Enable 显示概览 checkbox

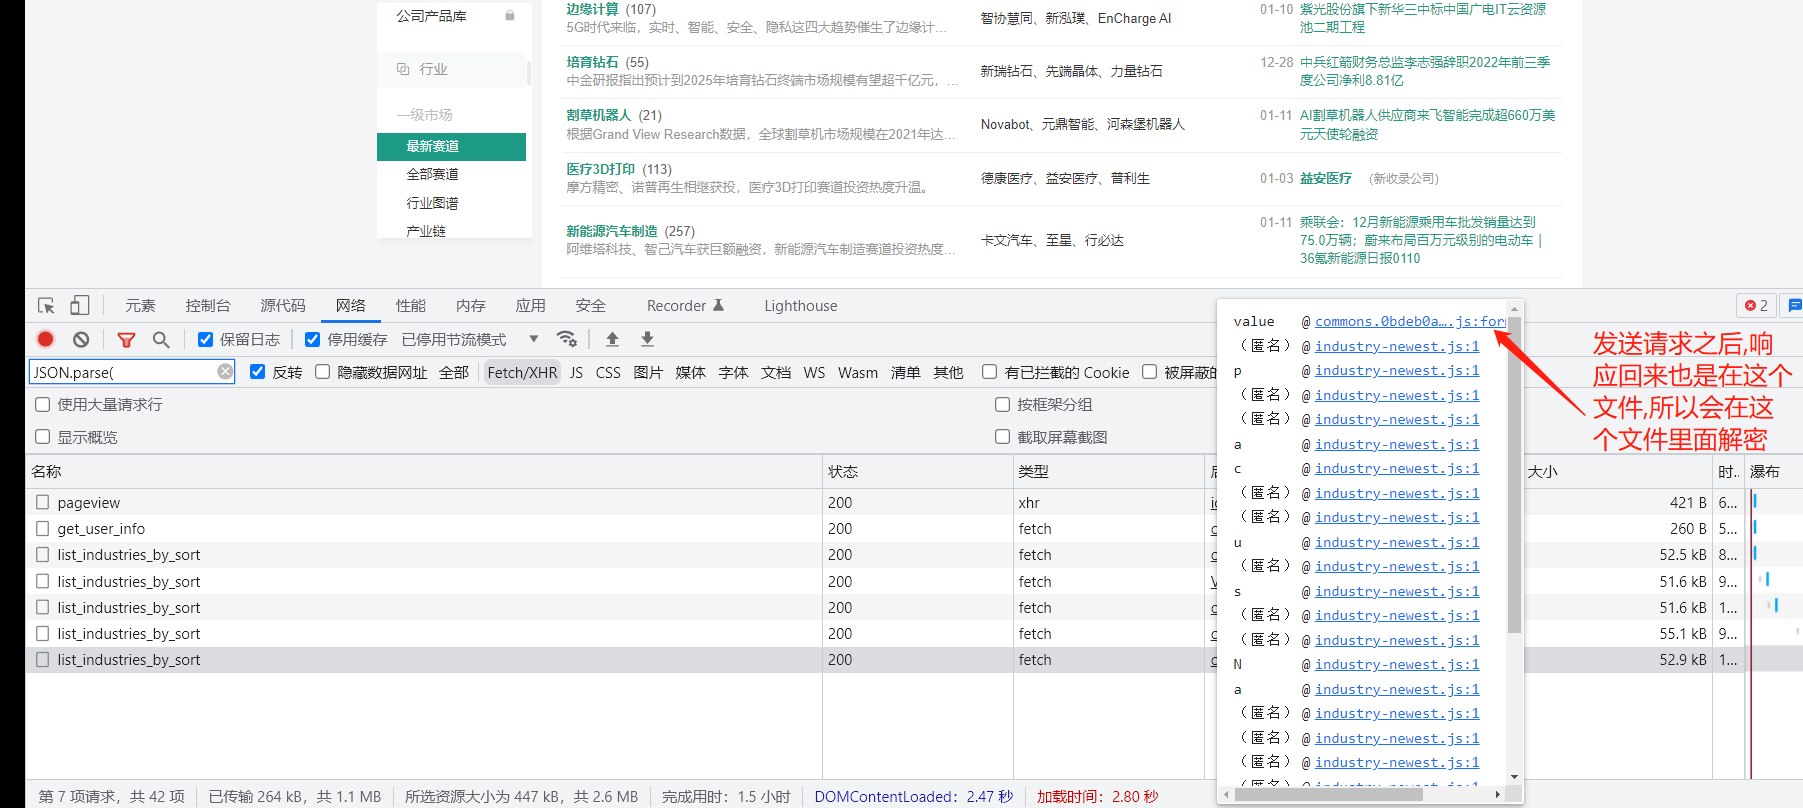[x=42, y=437]
